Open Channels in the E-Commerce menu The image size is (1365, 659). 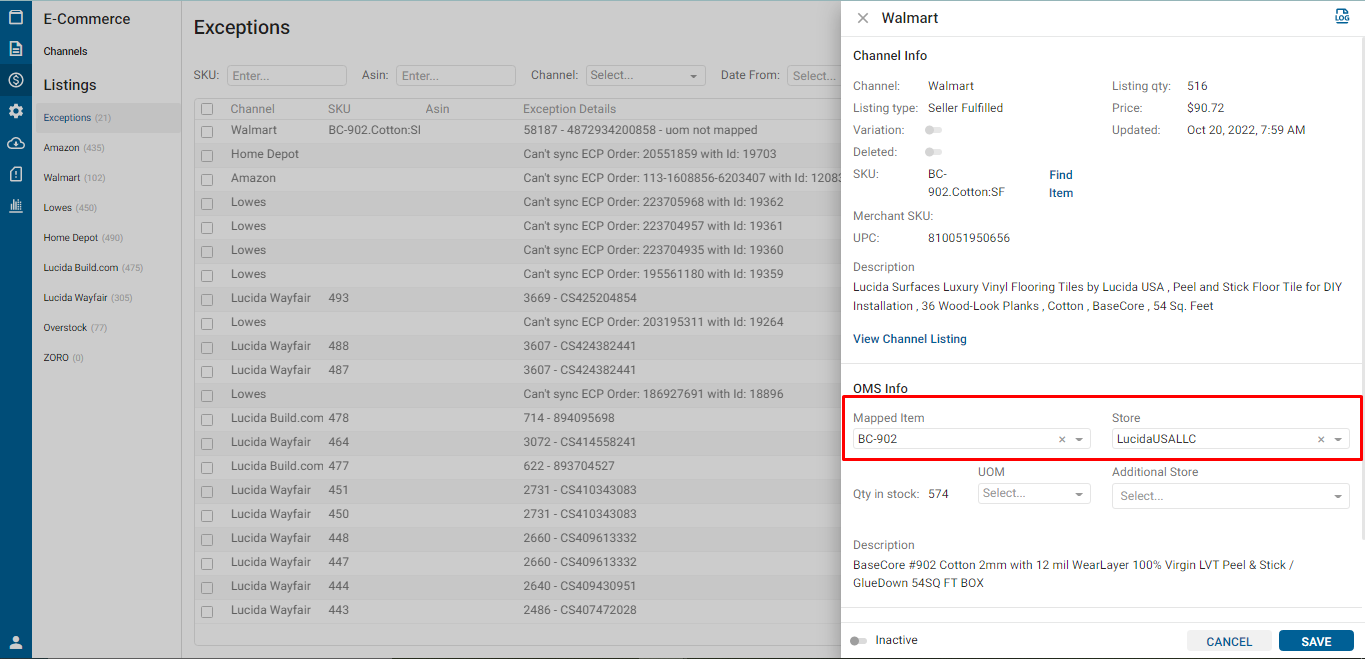[65, 51]
